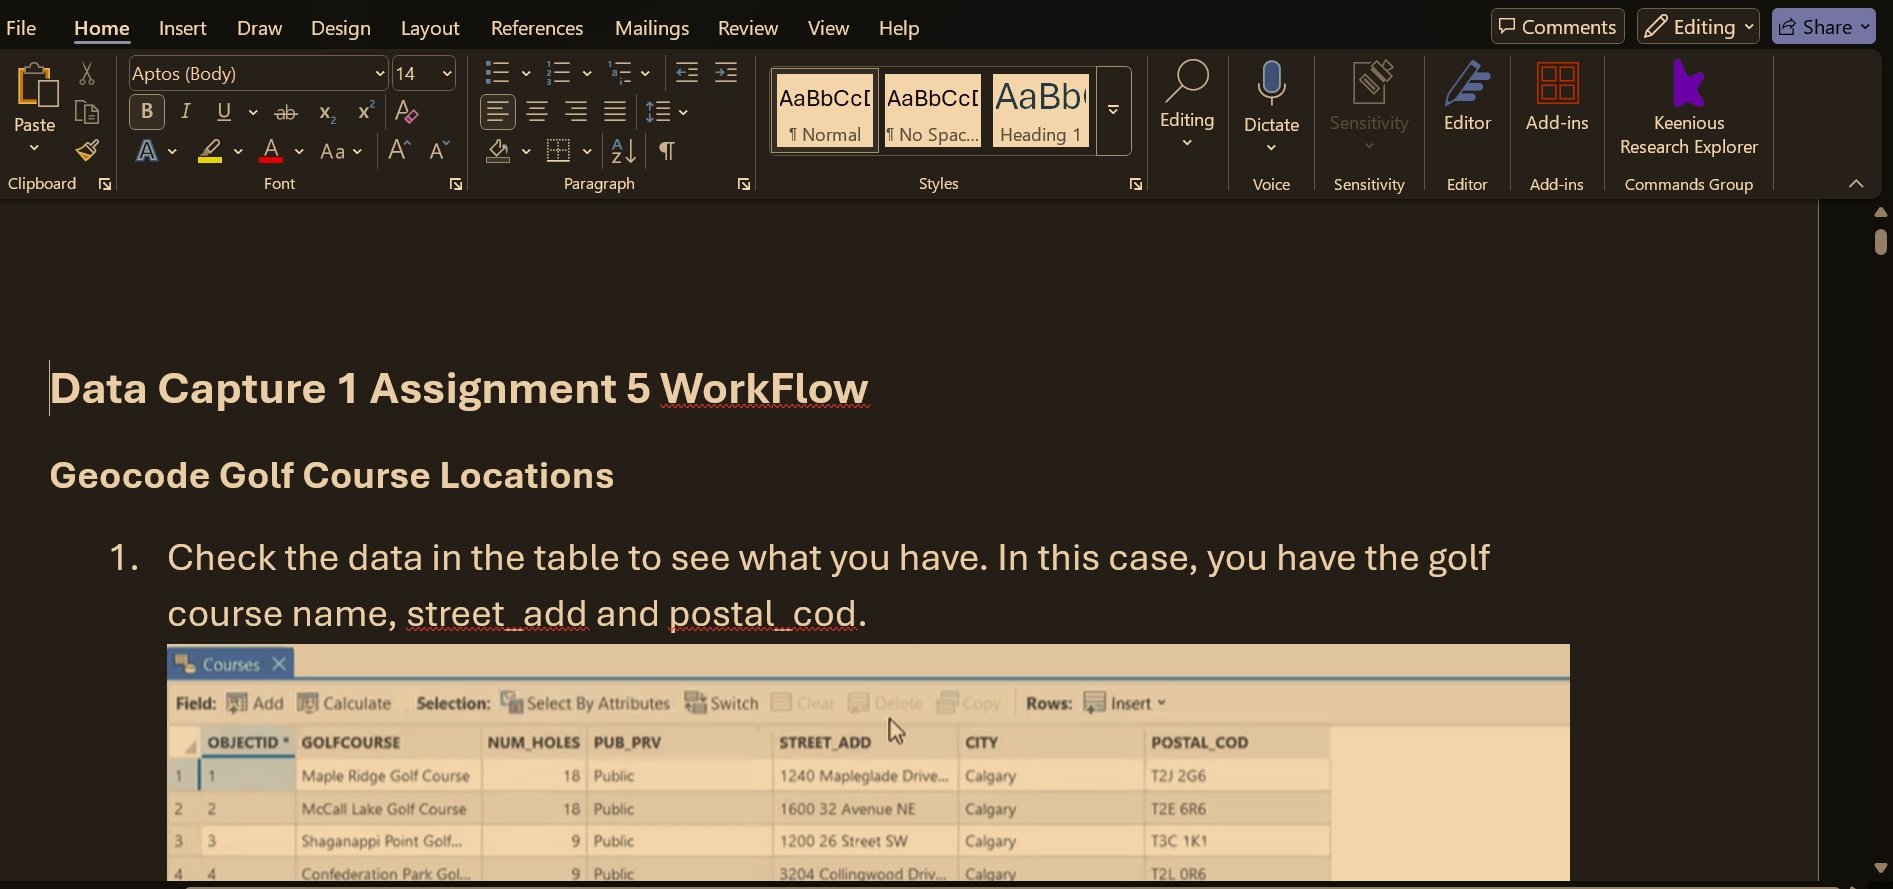Clear all formatting with eraser icon

[x=406, y=112]
